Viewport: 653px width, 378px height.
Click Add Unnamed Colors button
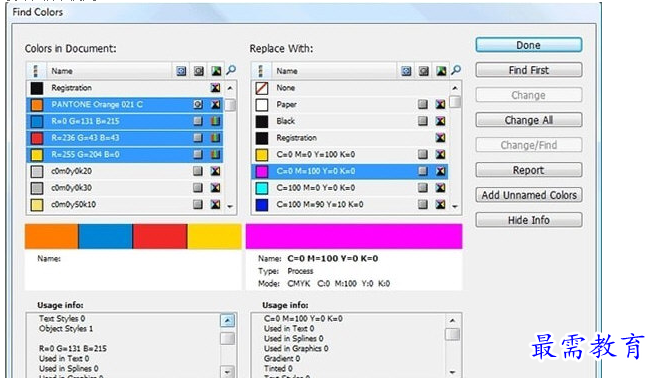(x=529, y=195)
